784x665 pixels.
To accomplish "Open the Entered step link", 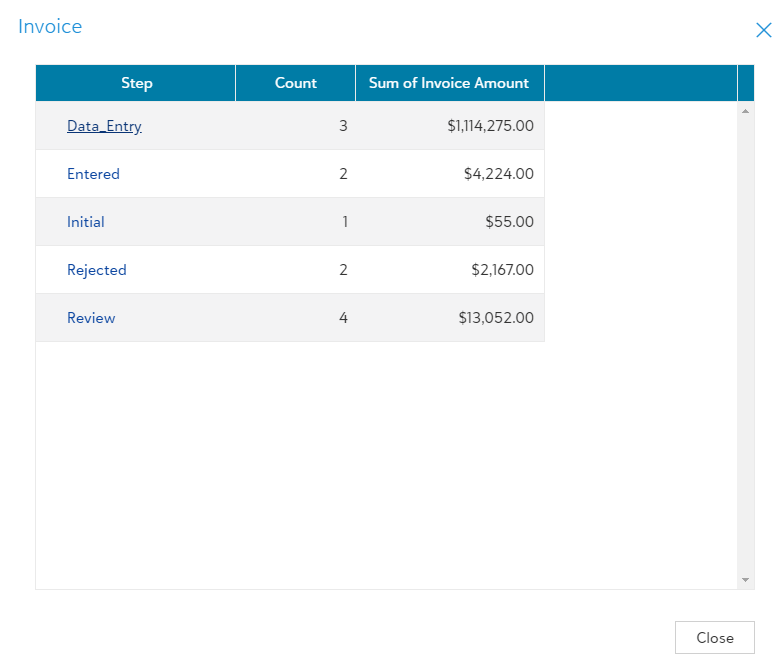I will click(x=93, y=174).
